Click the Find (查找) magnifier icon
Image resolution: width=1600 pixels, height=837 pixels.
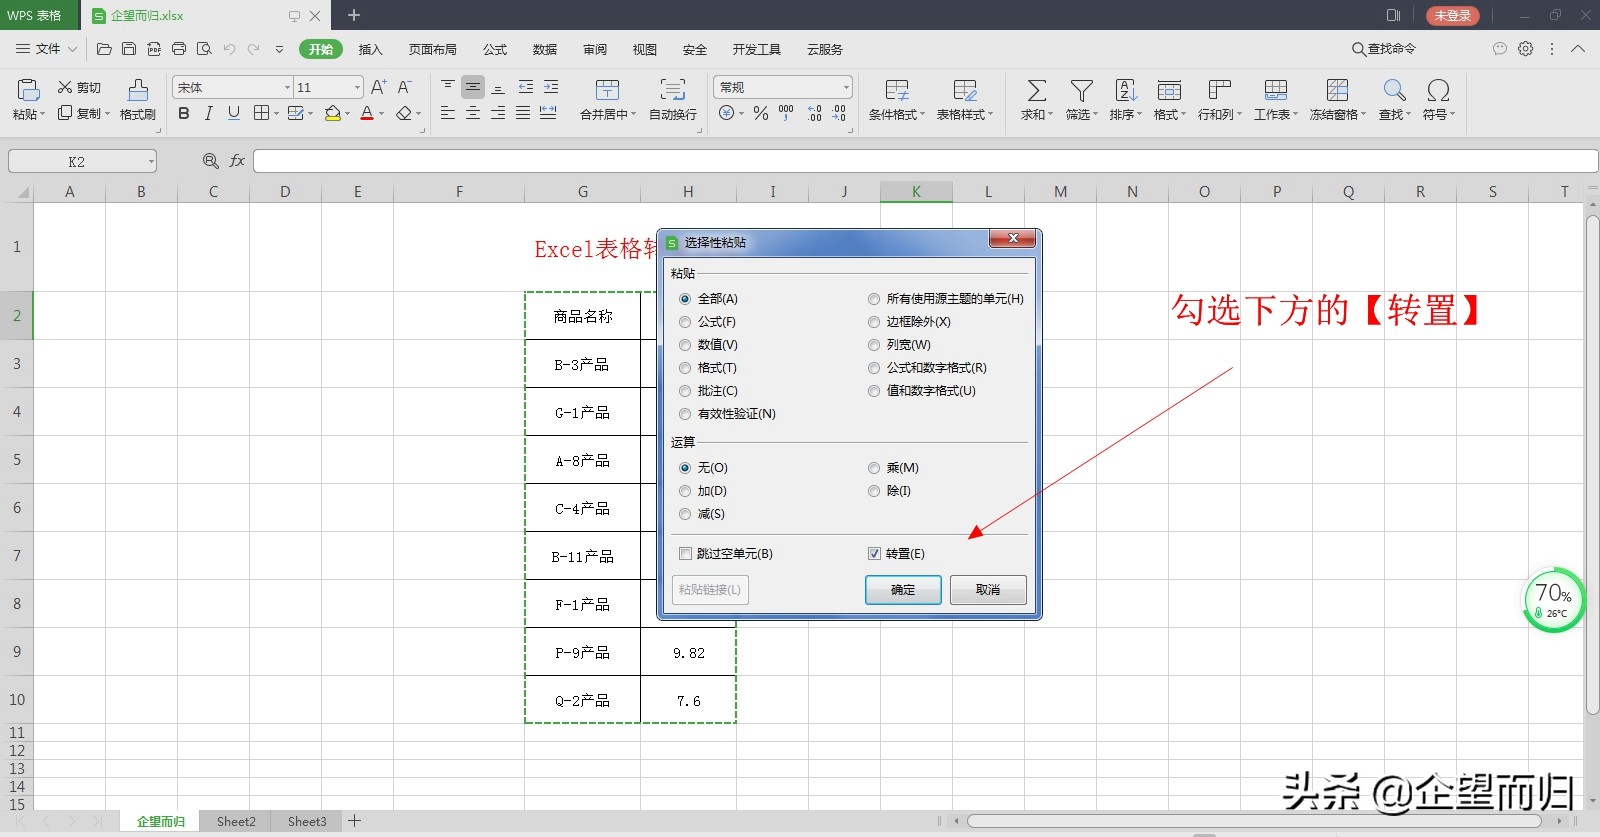1394,91
